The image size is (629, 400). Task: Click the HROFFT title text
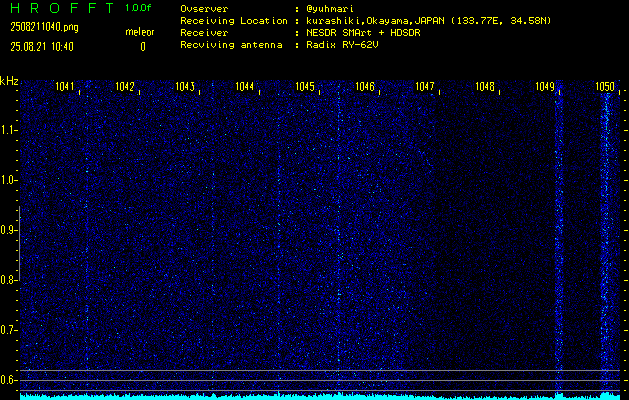click(x=62, y=8)
